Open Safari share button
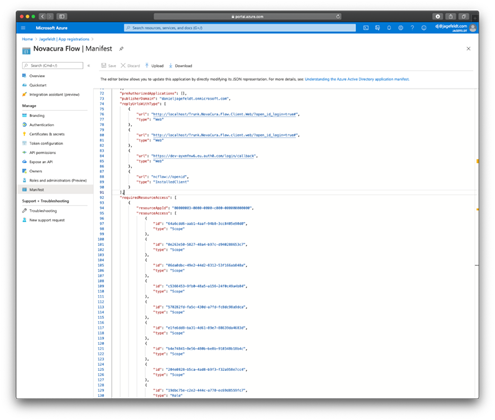This screenshot has width=495, height=420. click(450, 16)
